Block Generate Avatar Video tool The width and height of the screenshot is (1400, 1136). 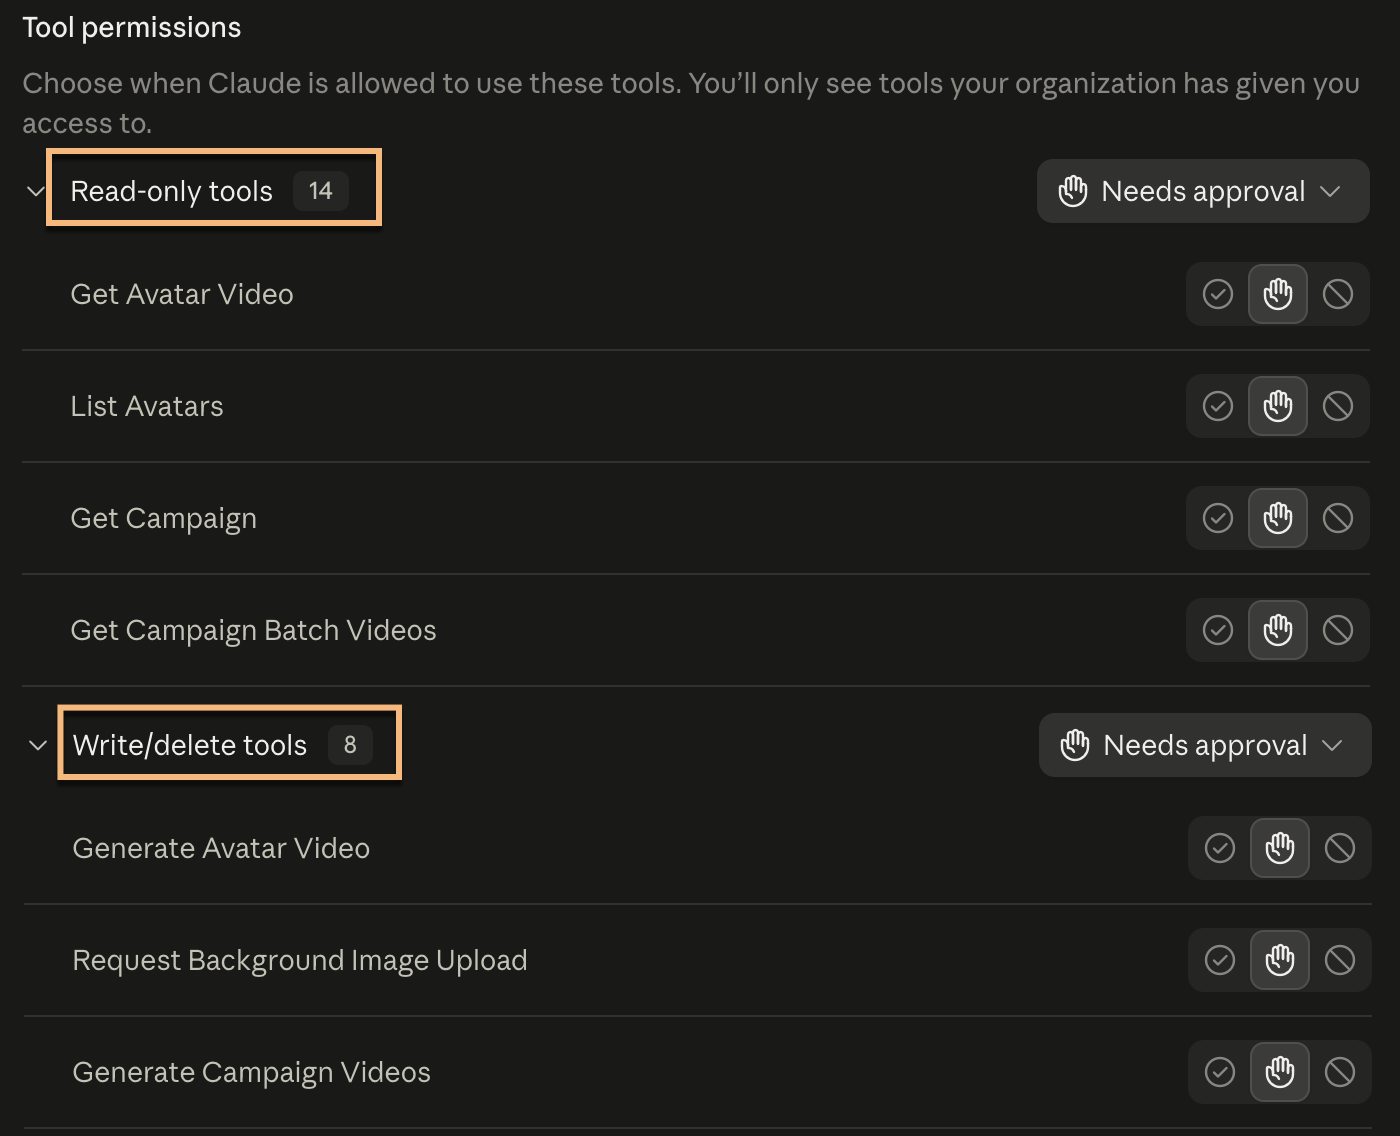[x=1340, y=848]
